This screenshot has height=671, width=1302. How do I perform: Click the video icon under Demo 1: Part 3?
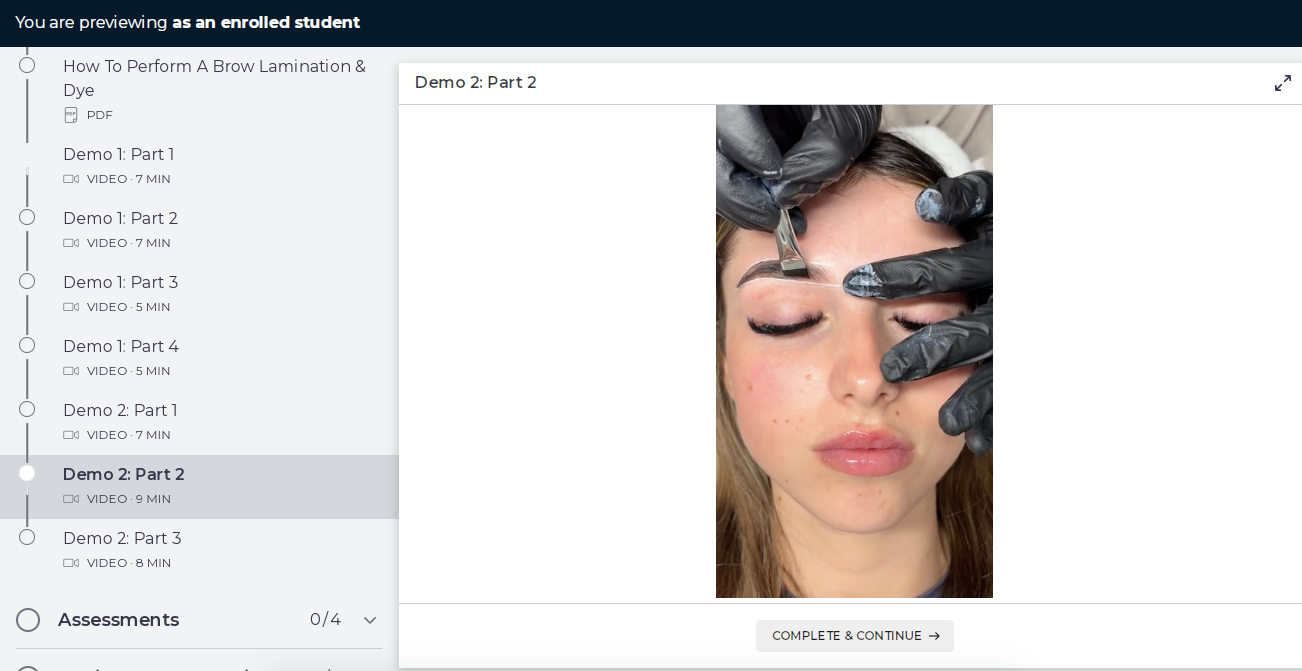[x=71, y=307]
